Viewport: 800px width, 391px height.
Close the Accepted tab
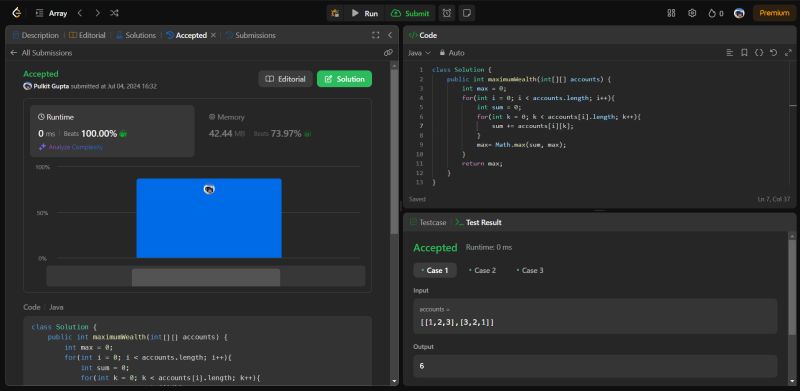(213, 35)
